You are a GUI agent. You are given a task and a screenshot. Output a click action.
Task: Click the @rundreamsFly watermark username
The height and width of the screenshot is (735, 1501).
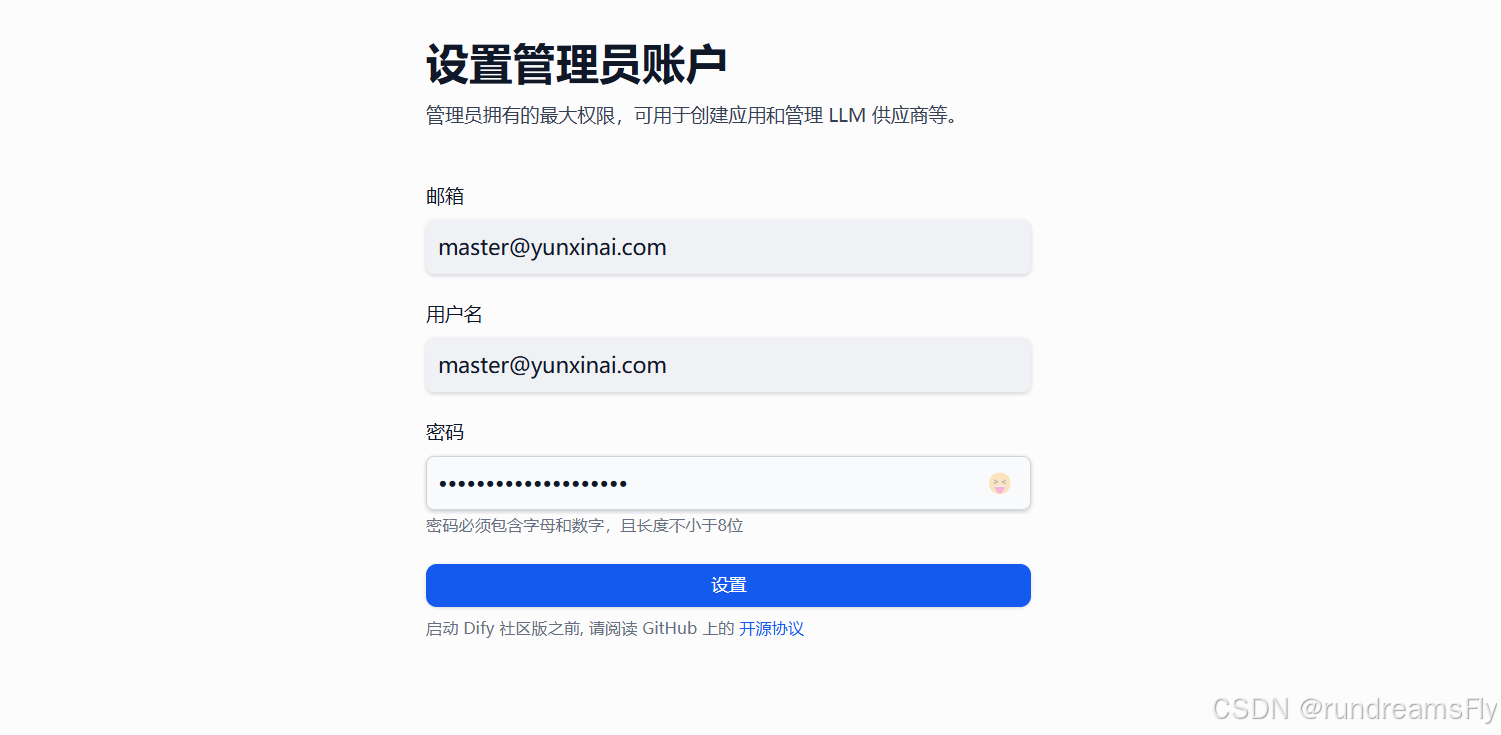pyautogui.click(x=1397, y=709)
